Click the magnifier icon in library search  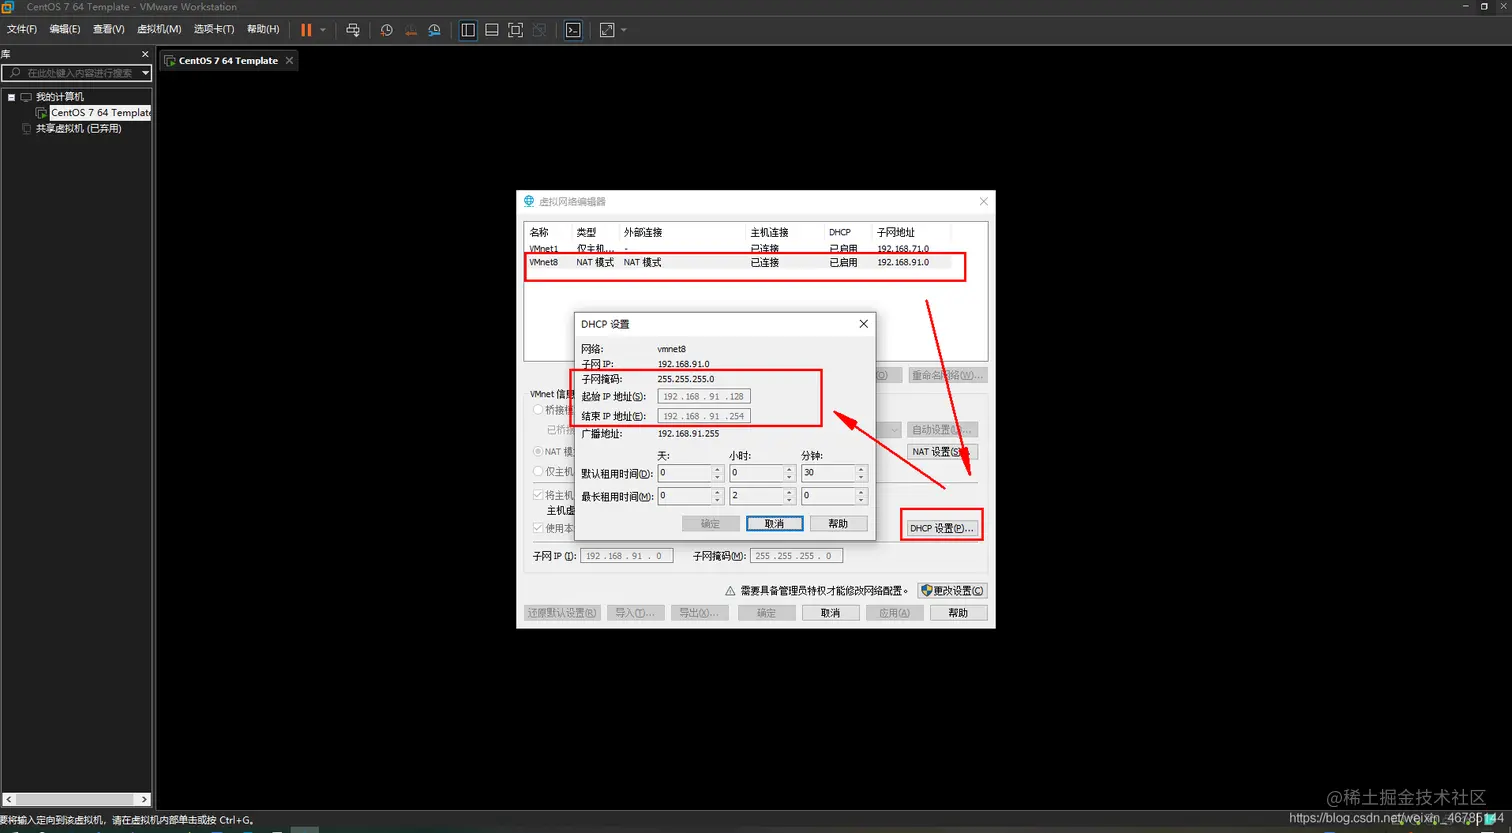pyautogui.click(x=13, y=73)
